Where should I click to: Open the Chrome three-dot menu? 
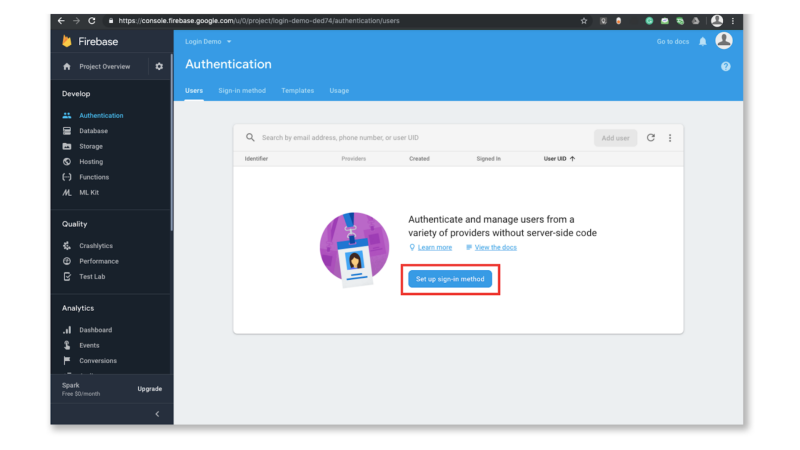point(733,21)
